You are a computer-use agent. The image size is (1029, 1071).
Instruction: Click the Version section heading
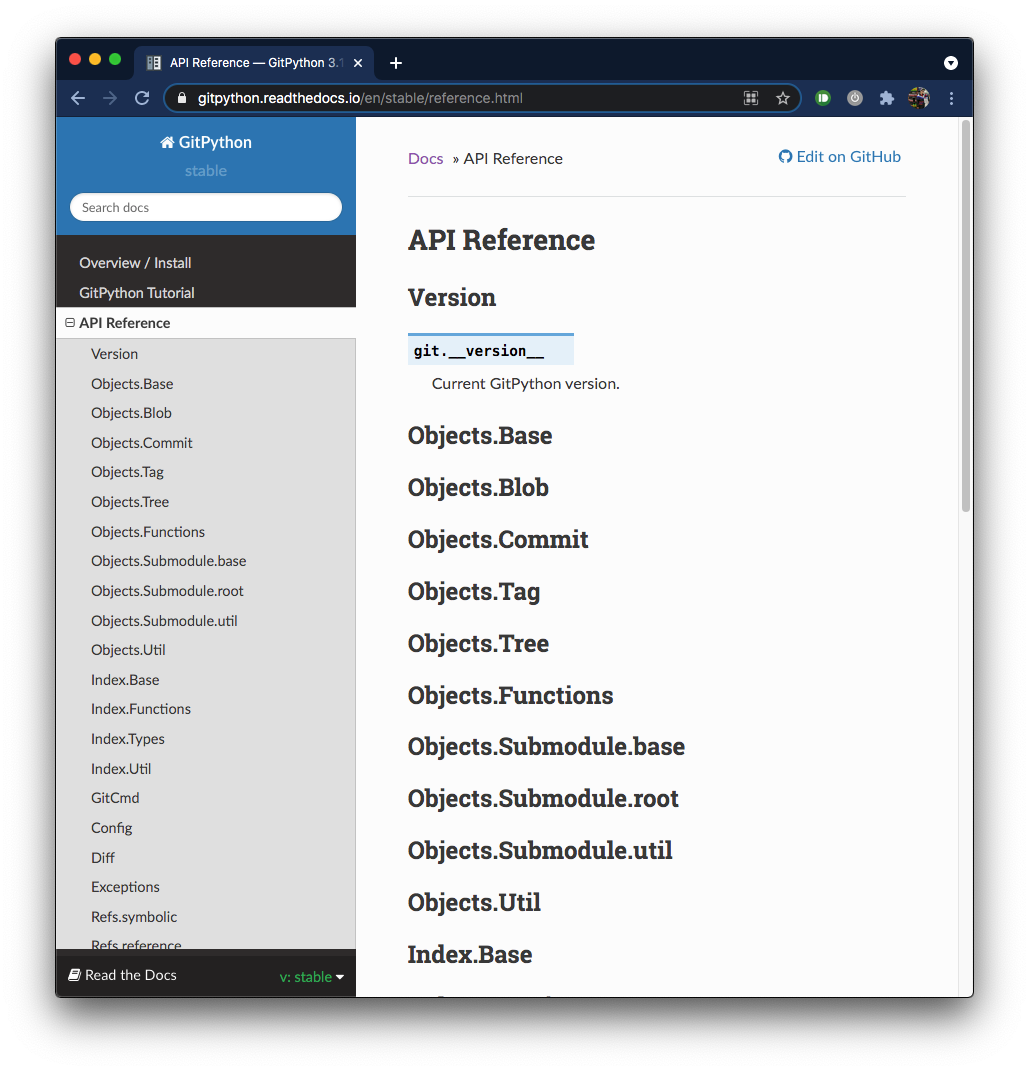(451, 297)
